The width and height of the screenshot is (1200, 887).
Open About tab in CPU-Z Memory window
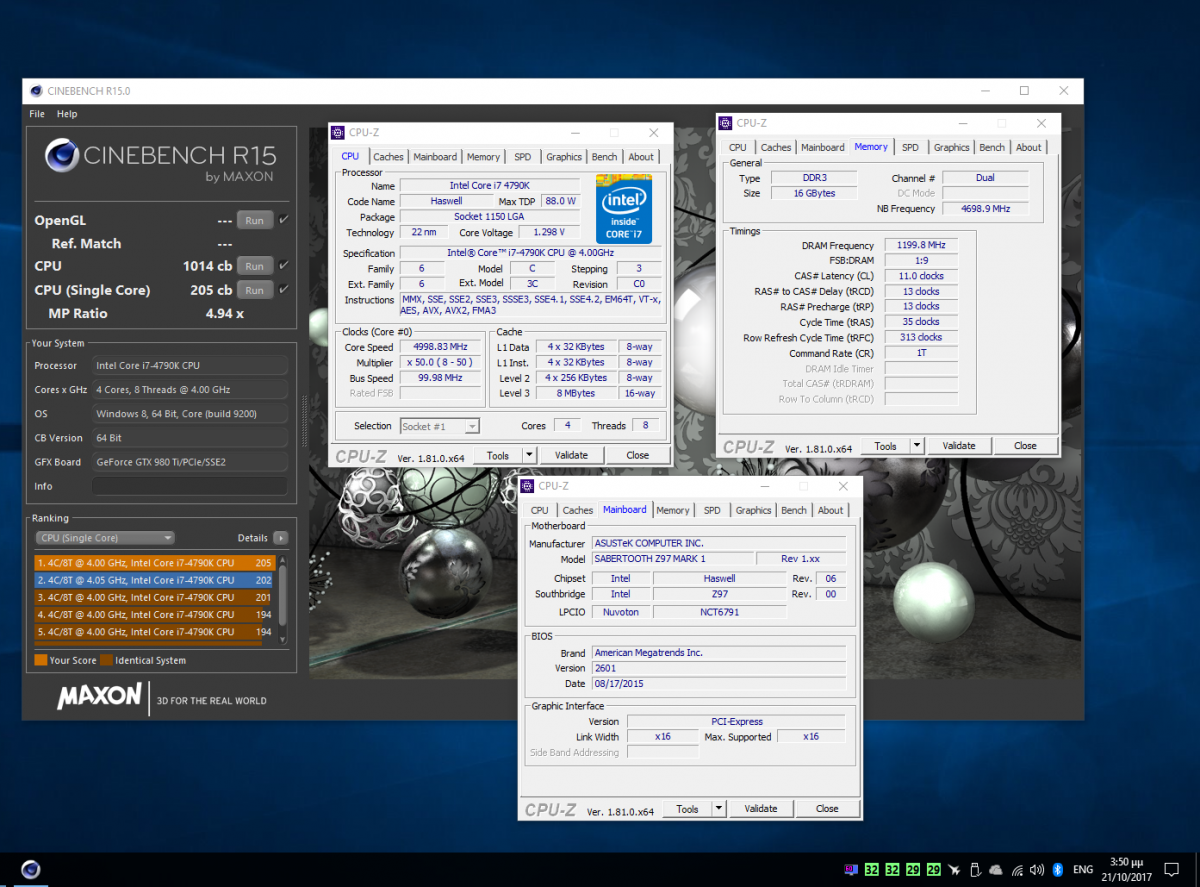(1029, 147)
